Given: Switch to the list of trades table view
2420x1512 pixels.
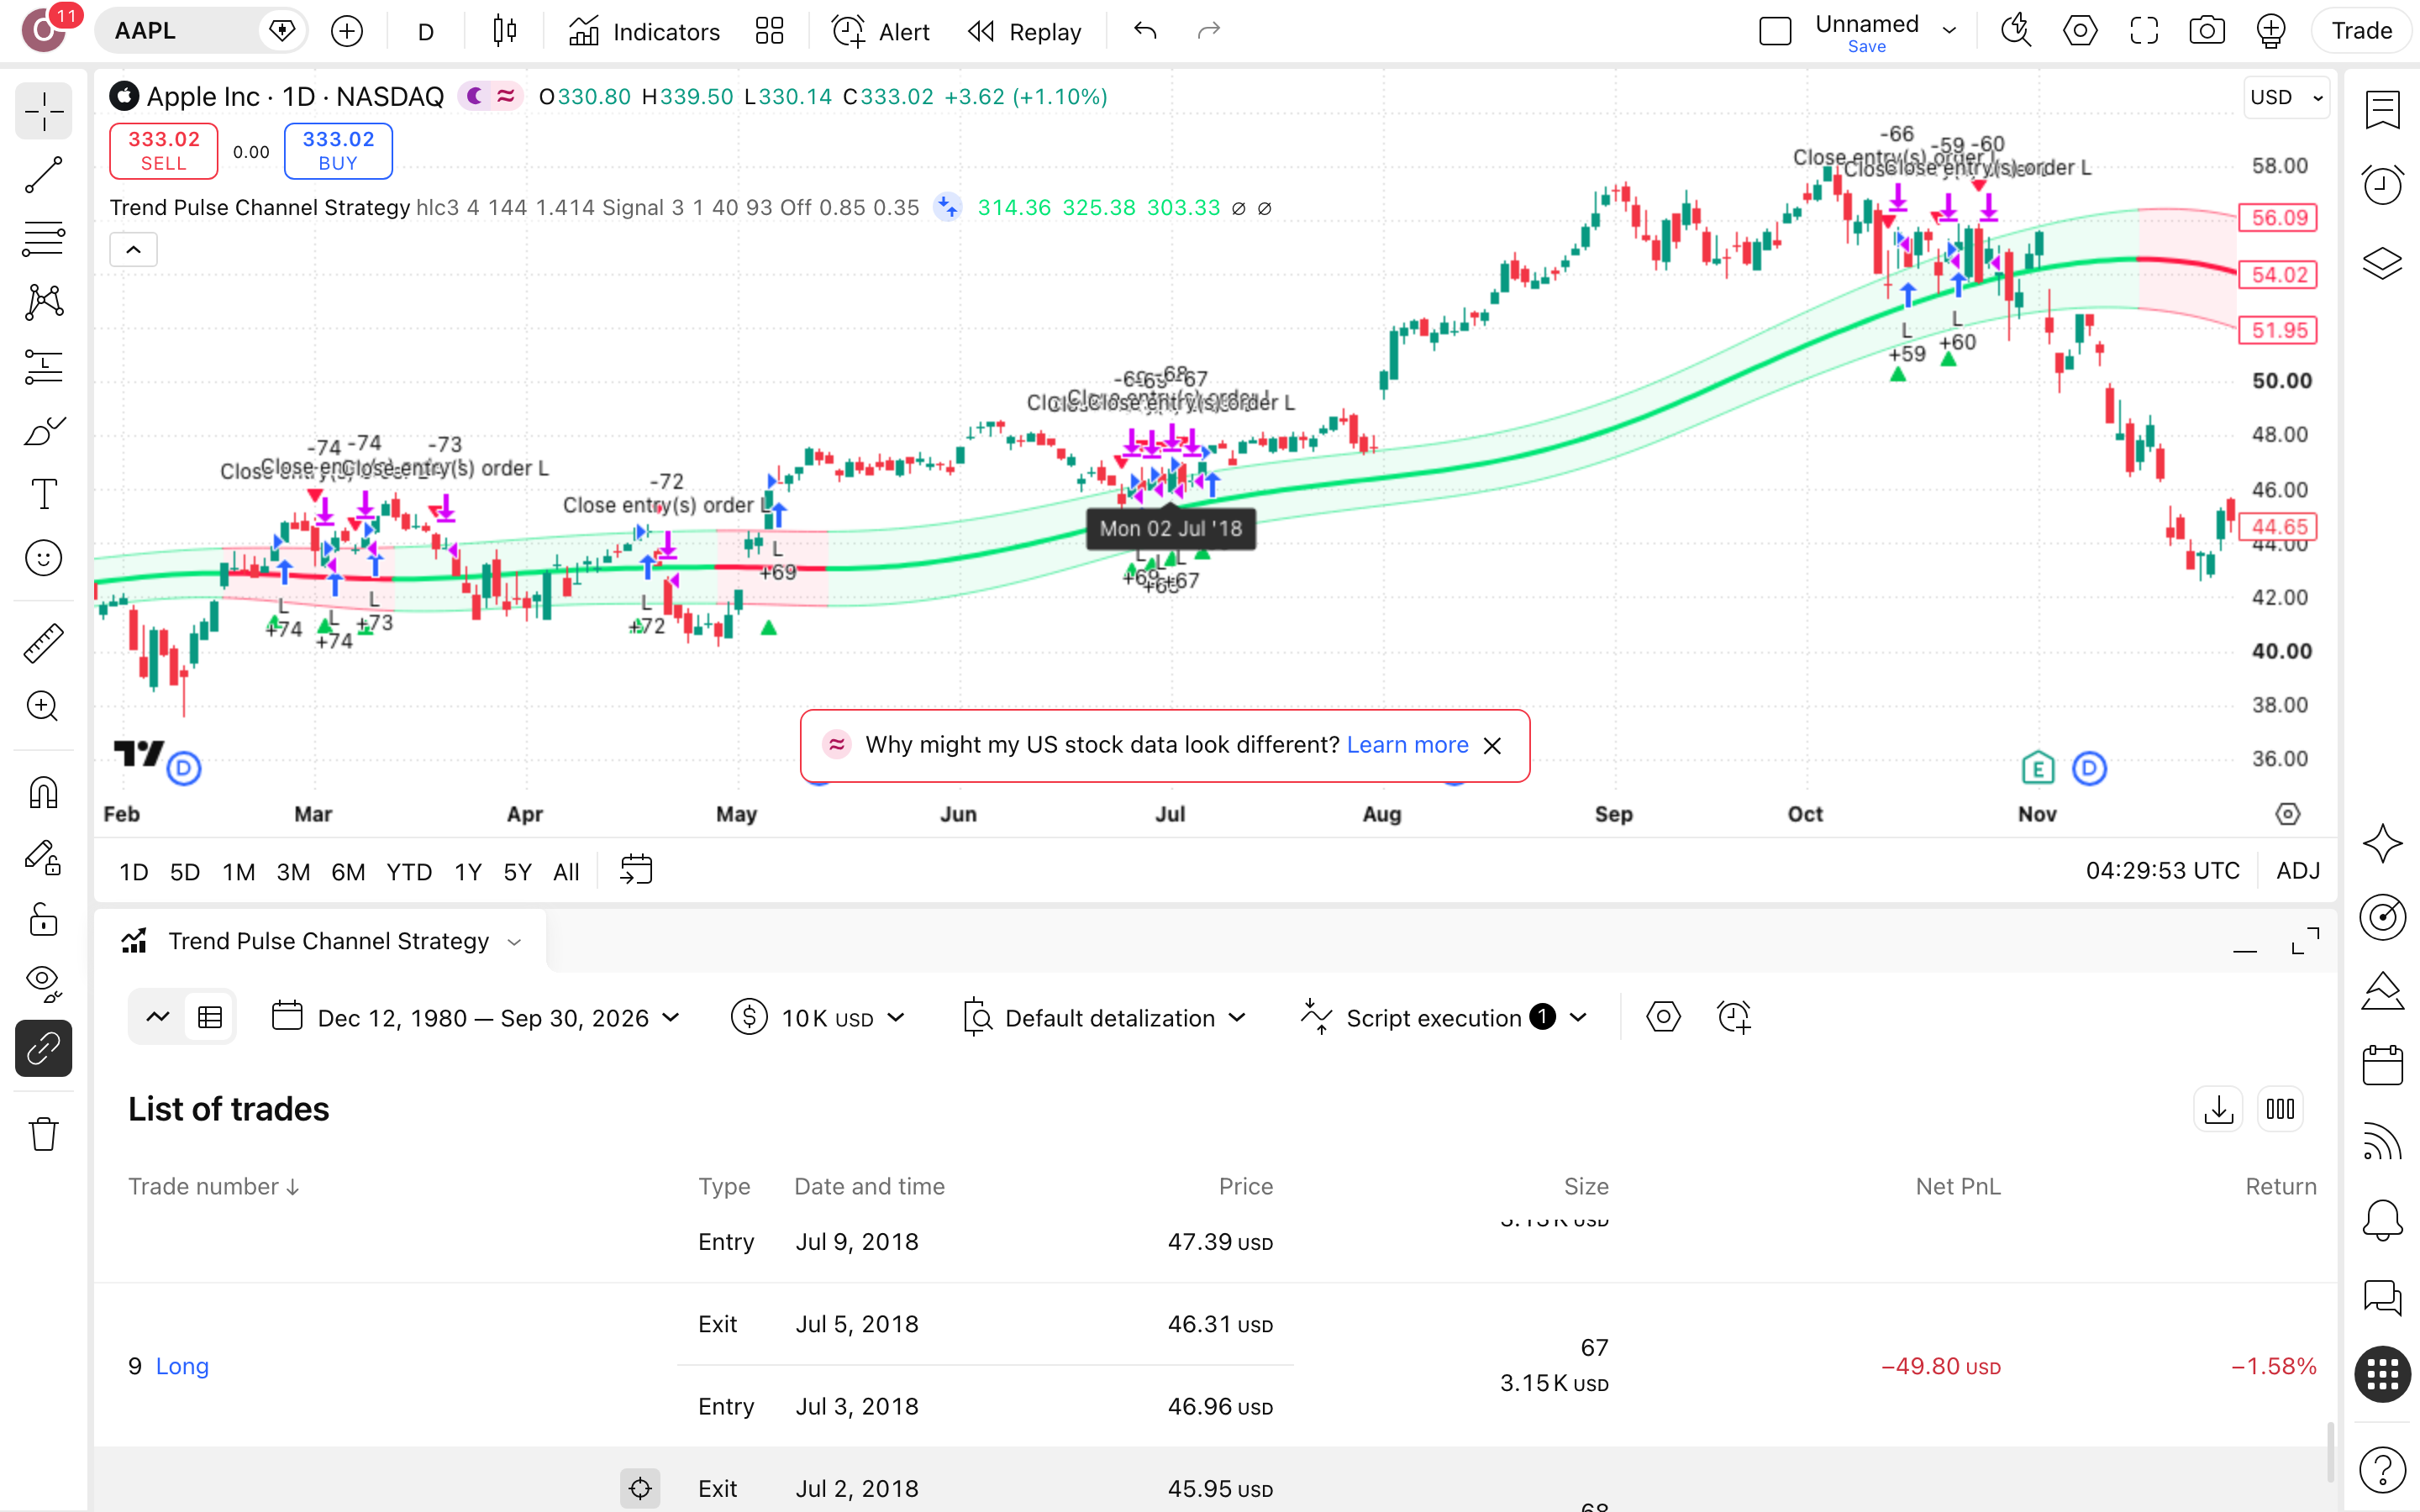Looking at the screenshot, I should [x=210, y=1018].
